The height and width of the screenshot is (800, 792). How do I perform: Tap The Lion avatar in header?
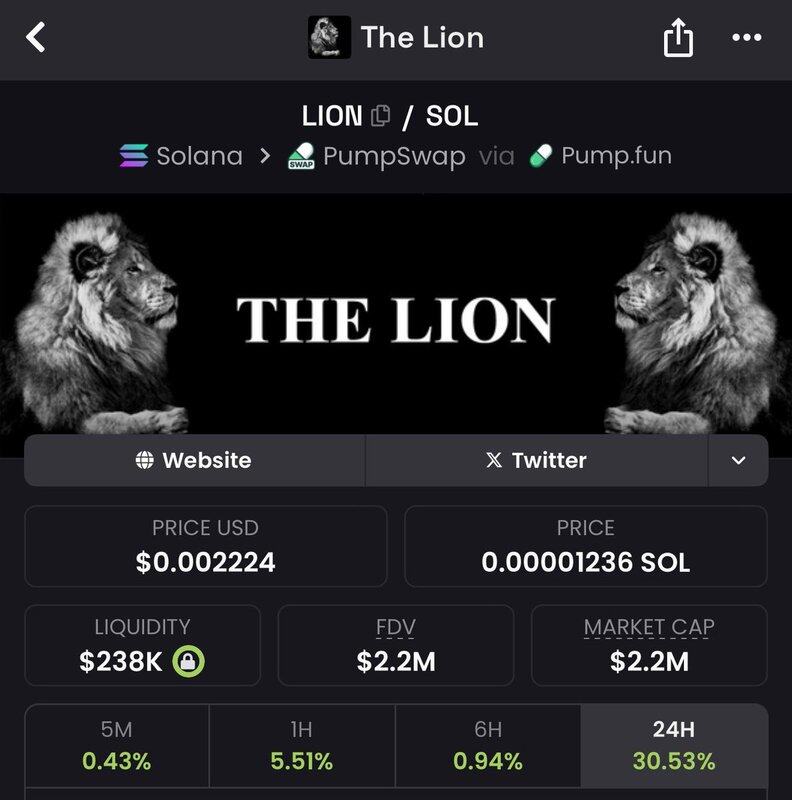(x=329, y=38)
